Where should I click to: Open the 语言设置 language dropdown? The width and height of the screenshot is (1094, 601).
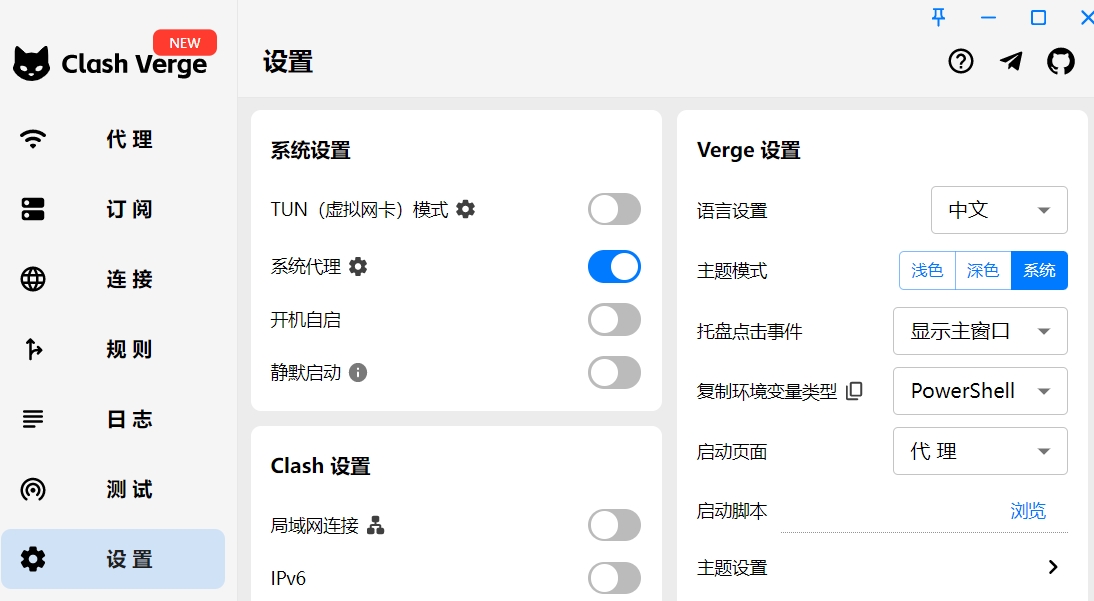click(x=998, y=210)
